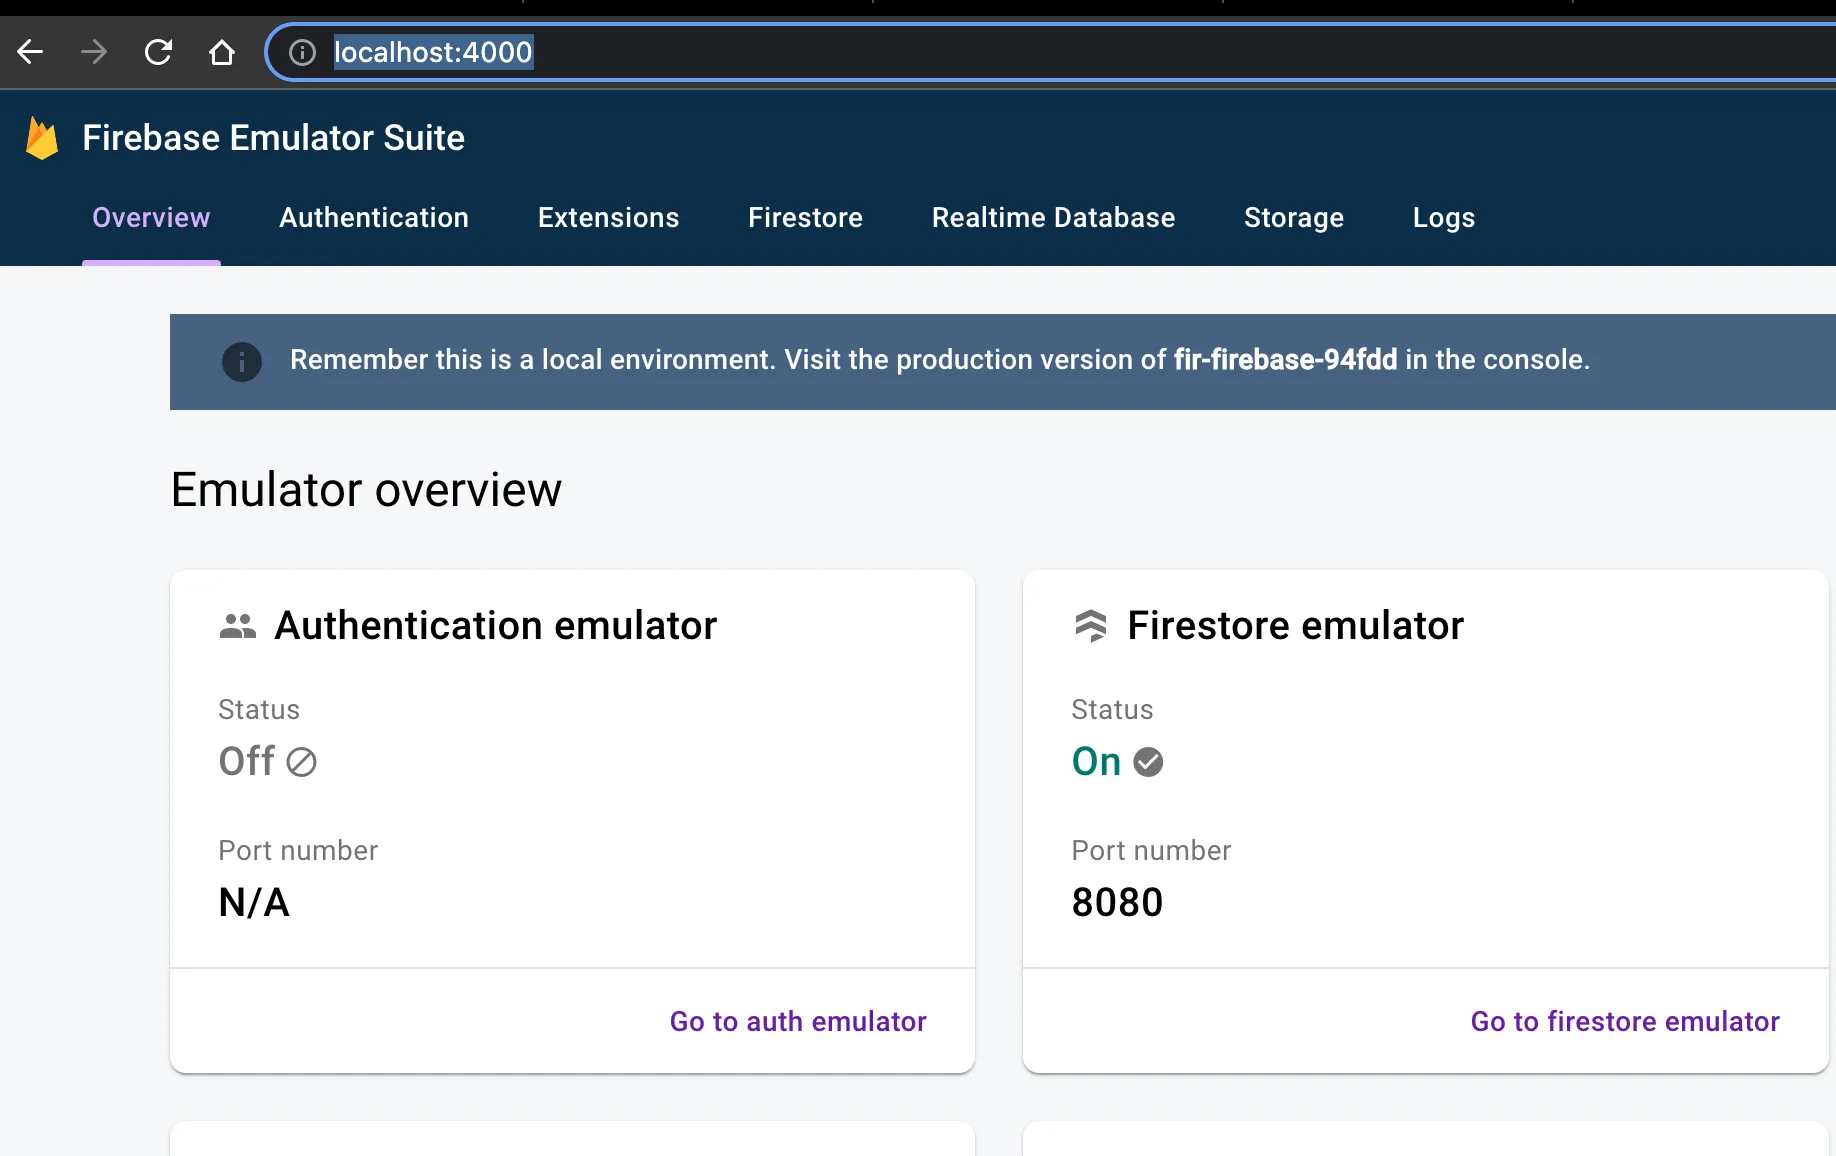Click the Authentication card Status label

point(259,710)
